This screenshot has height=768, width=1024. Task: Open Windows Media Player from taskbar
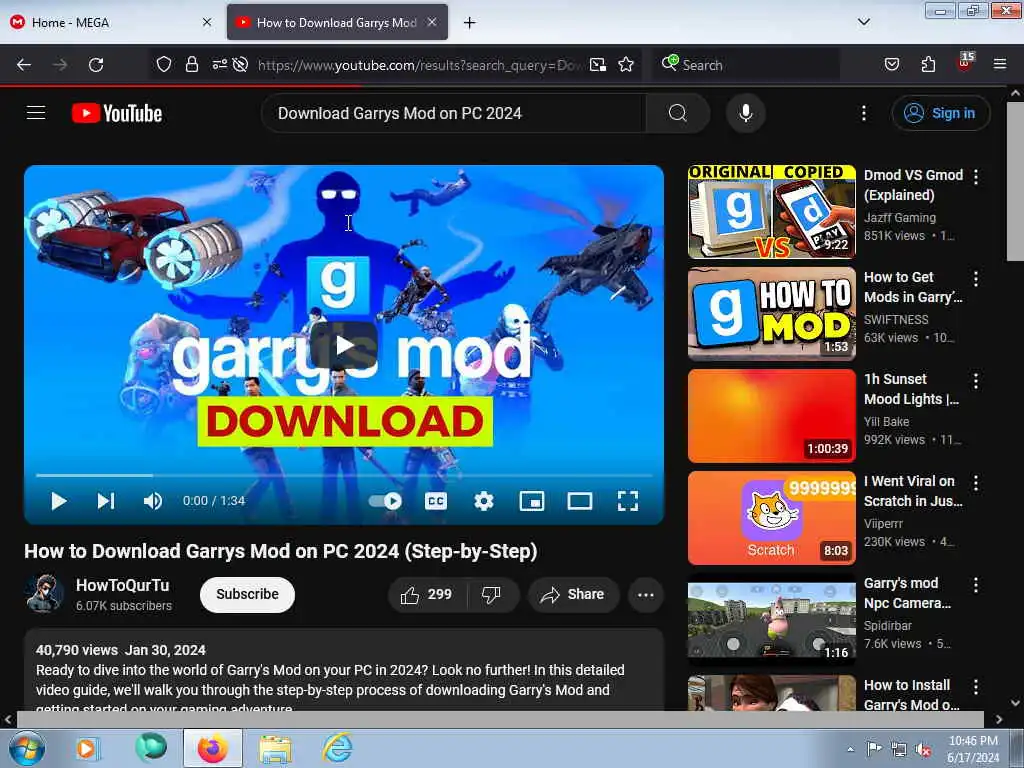88,748
